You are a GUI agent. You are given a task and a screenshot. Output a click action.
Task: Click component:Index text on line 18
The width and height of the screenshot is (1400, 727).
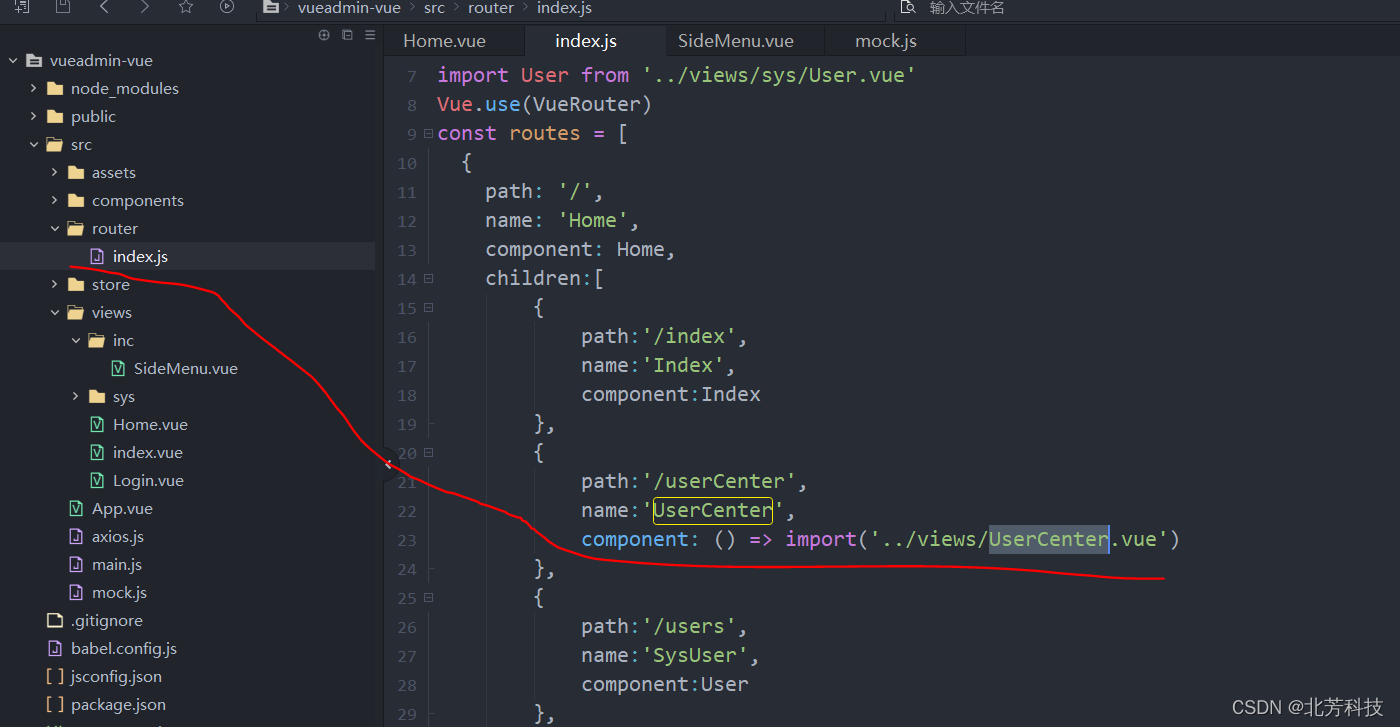point(671,394)
